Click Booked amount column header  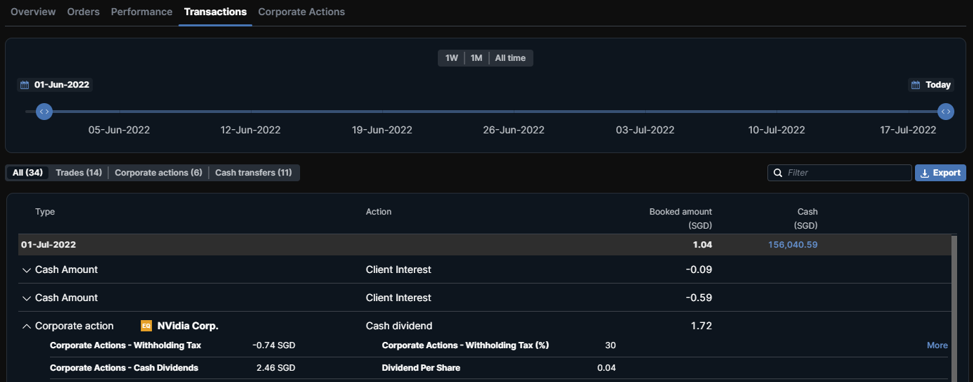[x=681, y=218]
